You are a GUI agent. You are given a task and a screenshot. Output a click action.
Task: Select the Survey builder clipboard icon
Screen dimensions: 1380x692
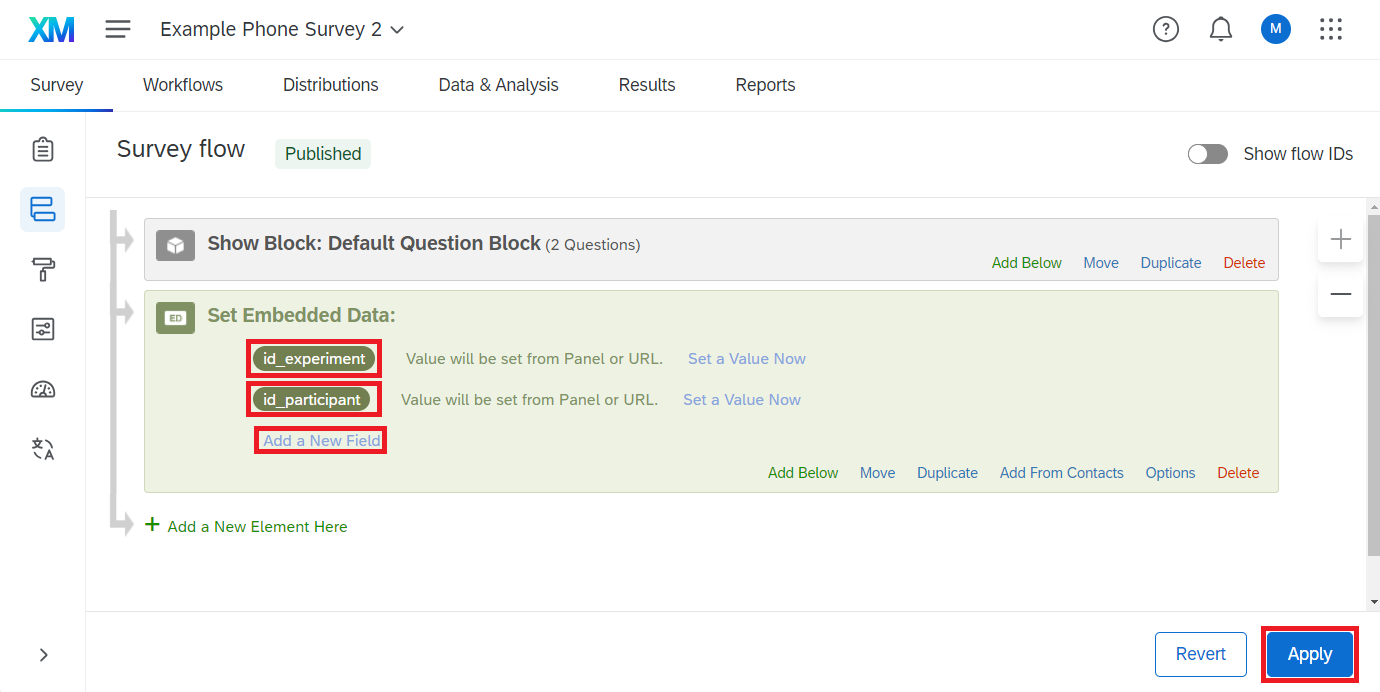(x=43, y=150)
